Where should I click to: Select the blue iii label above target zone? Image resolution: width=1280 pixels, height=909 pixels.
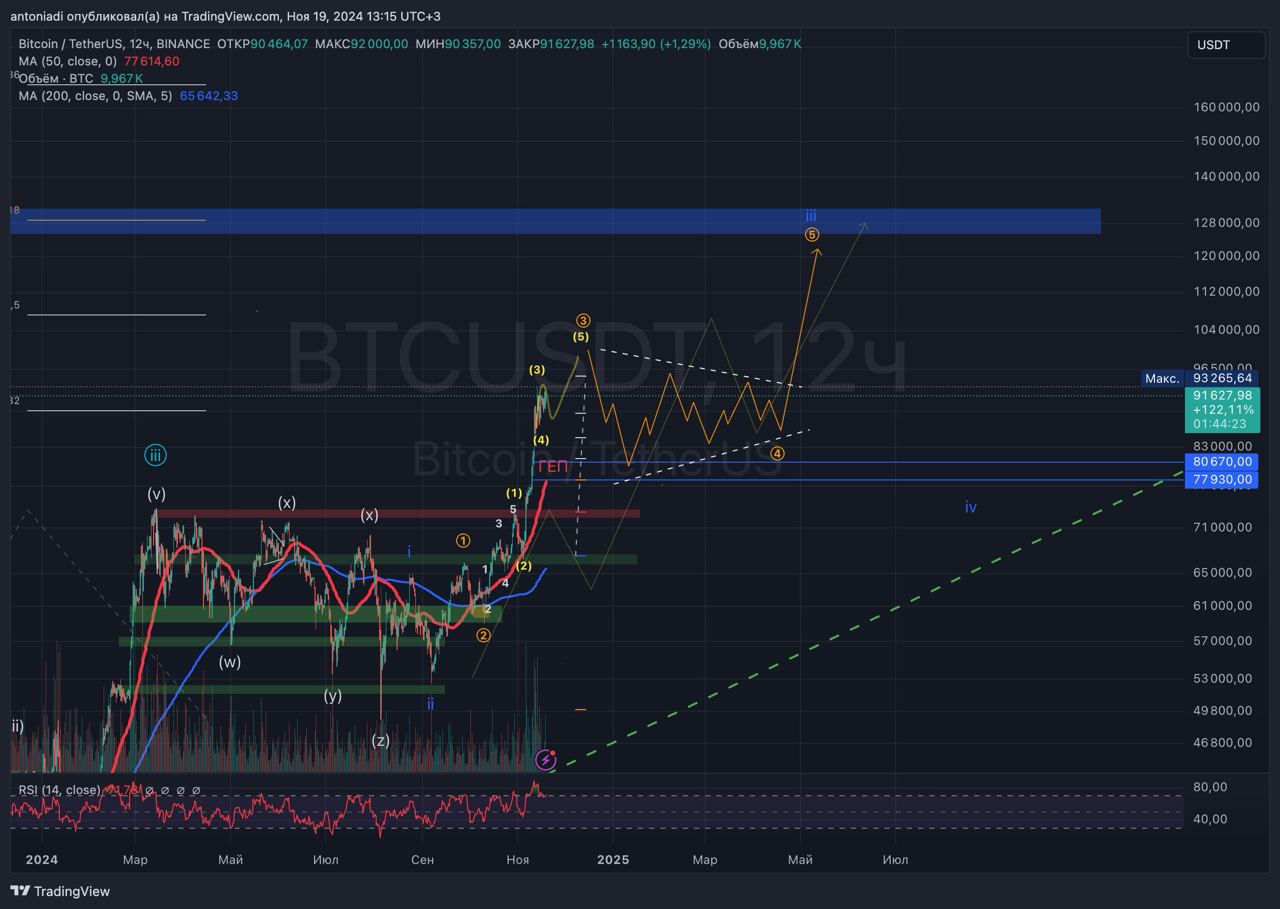pos(811,216)
